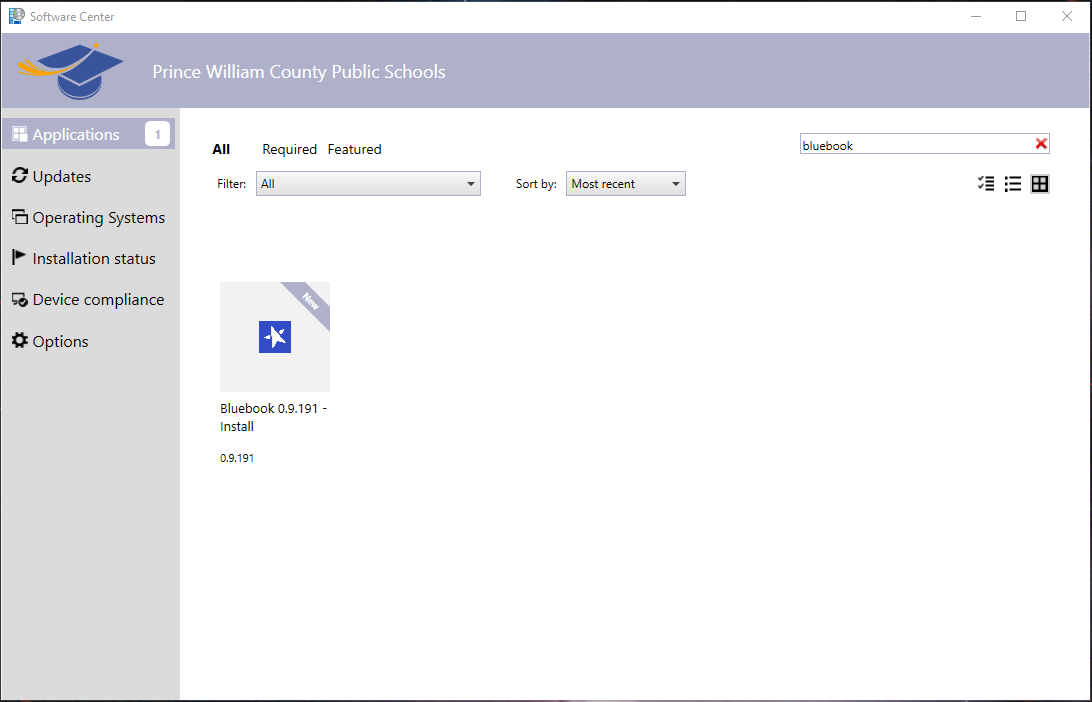Click the New ribbon on Bluebook tile
This screenshot has height=702, width=1092.
[x=310, y=301]
